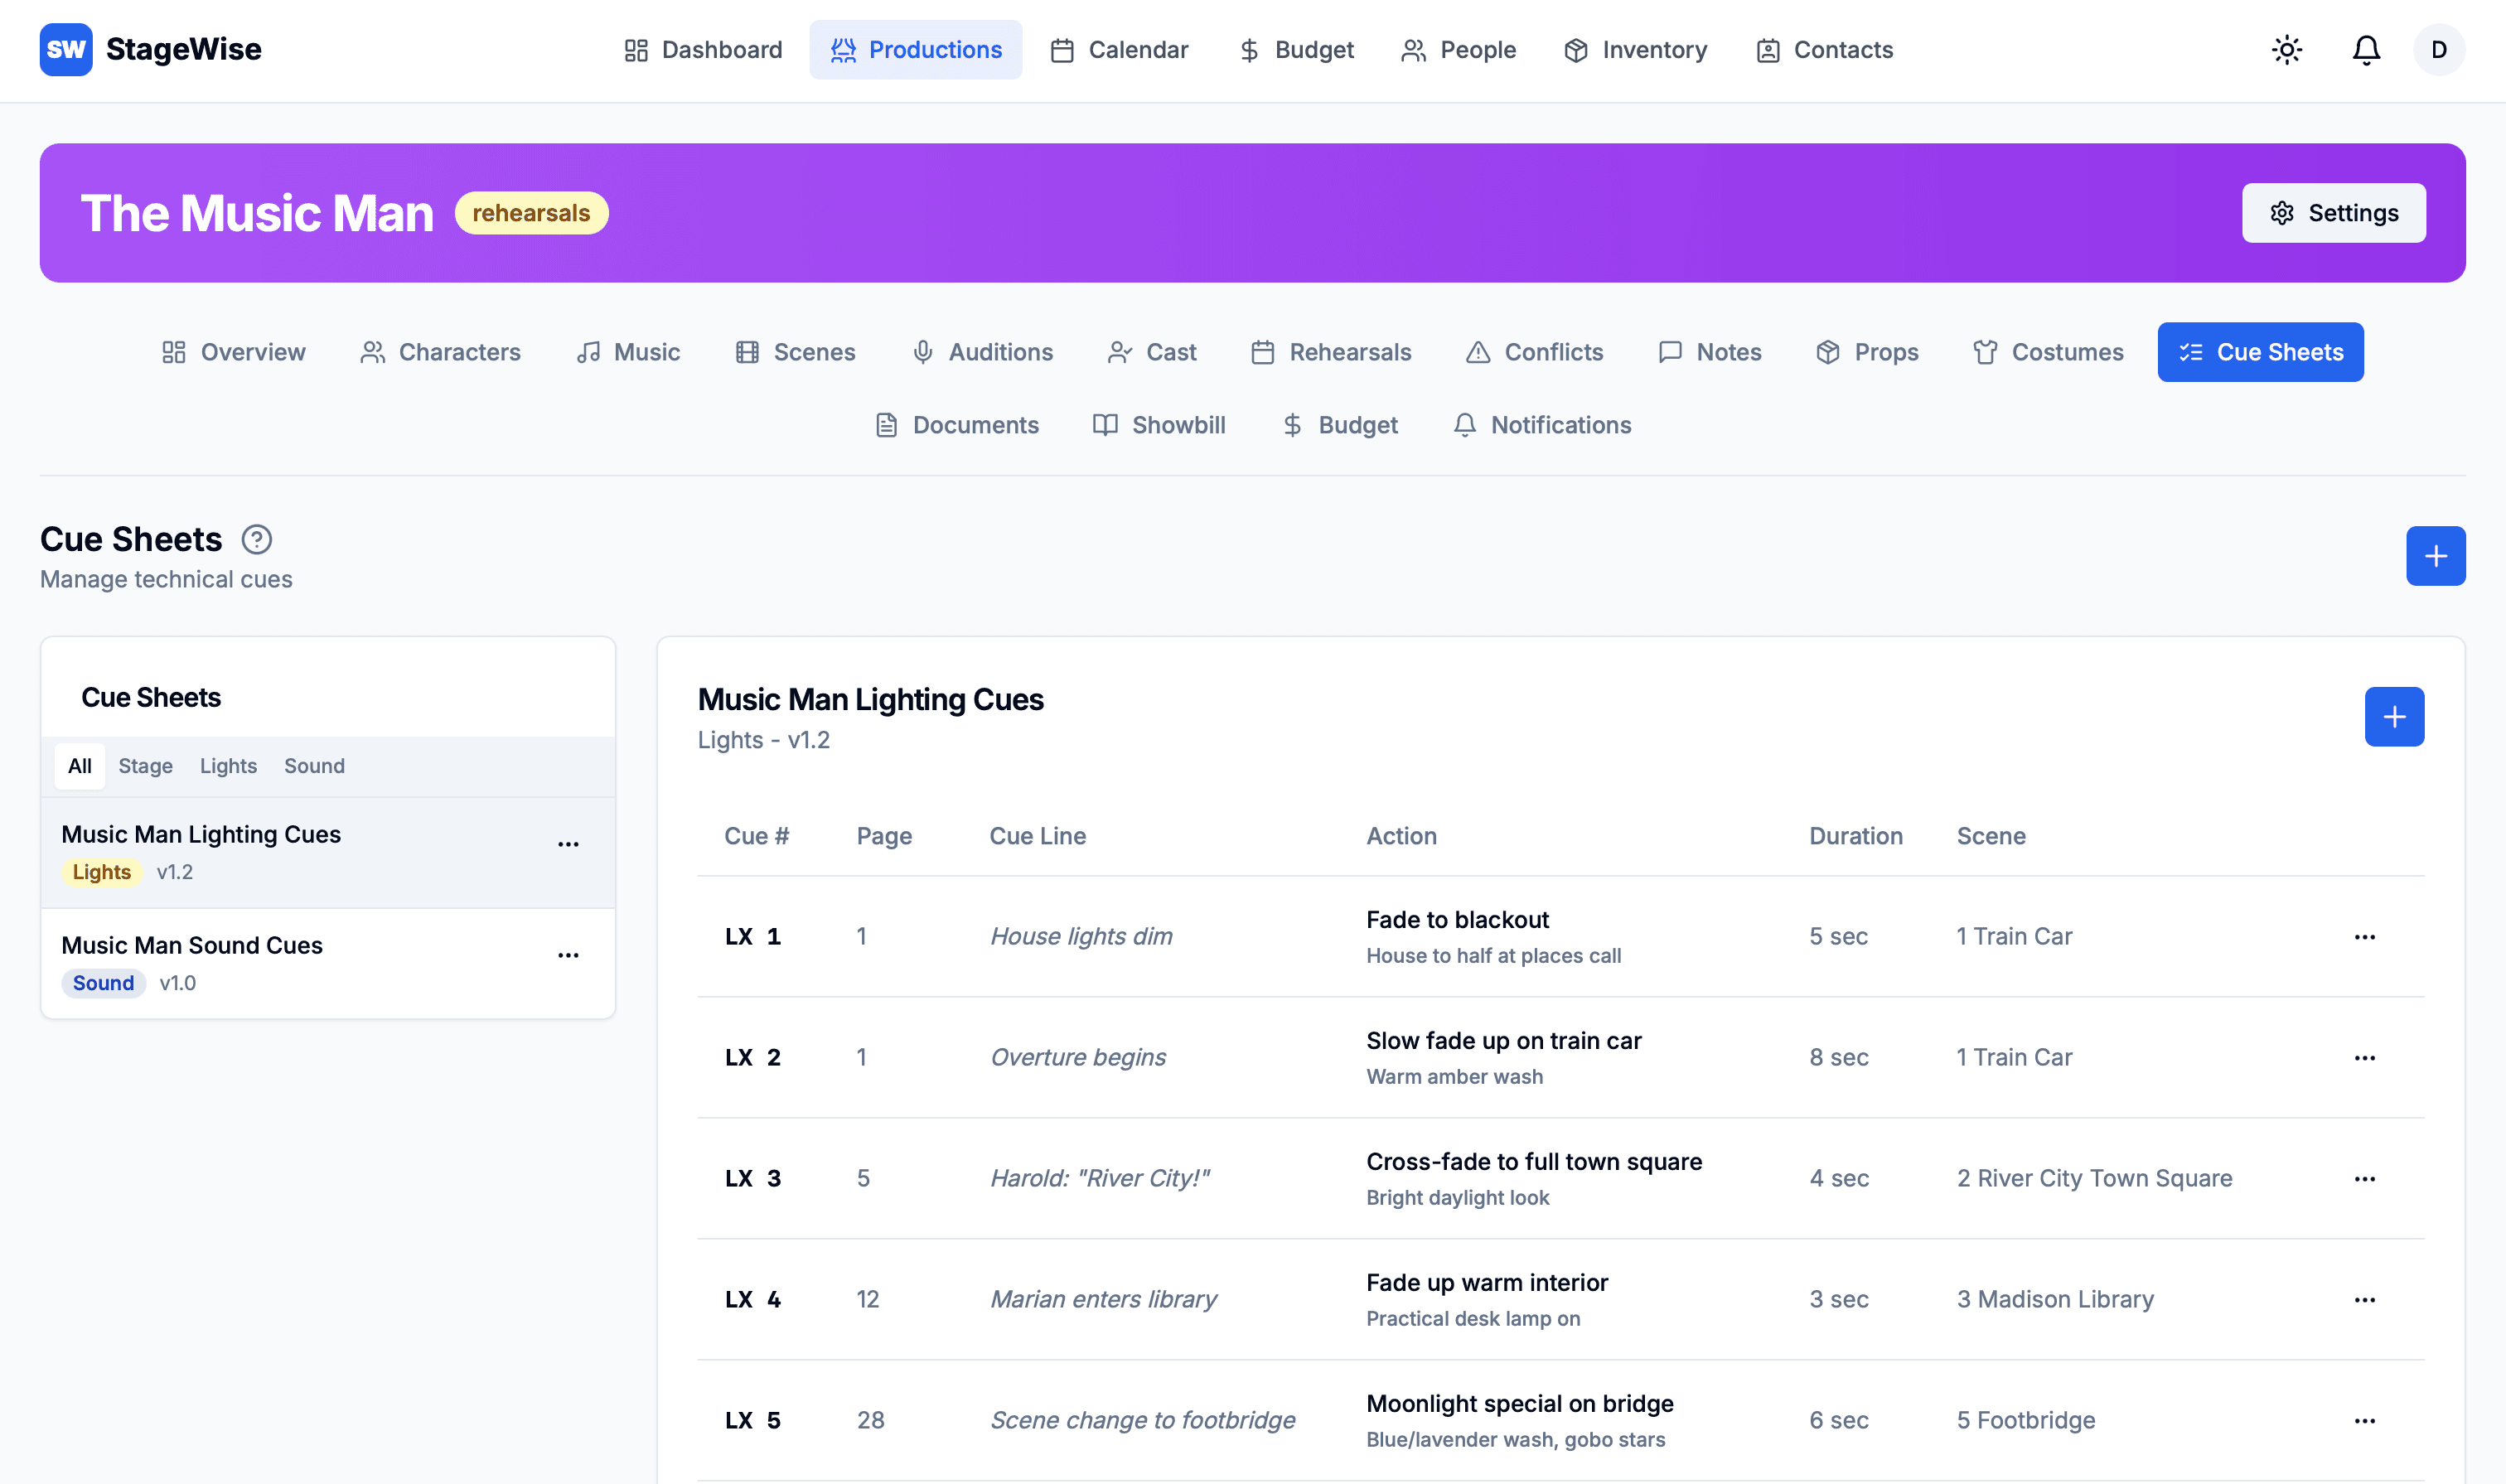Open options menu for Music Man Sound Cues sheet
The image size is (2506, 1484).
(568, 956)
